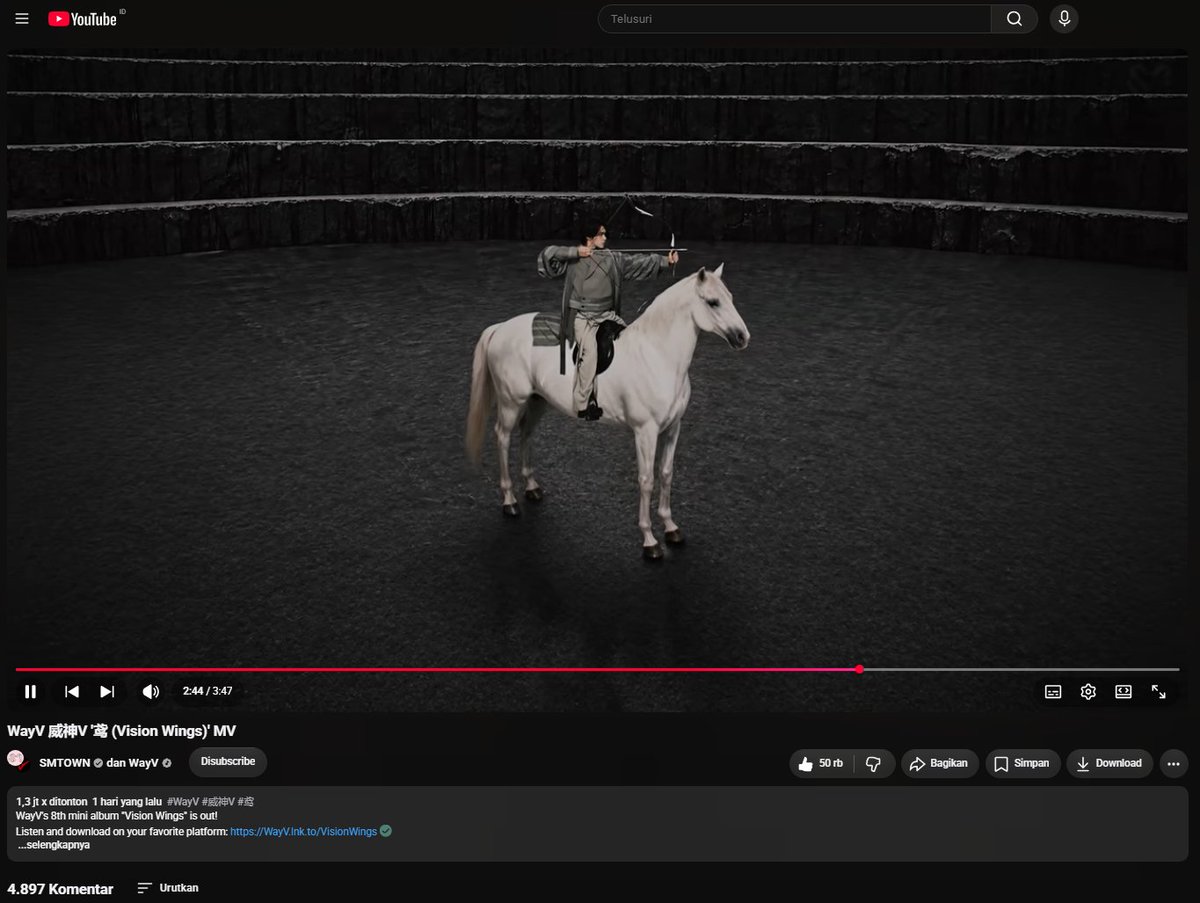Viewport: 1200px width, 903px height.
Task: Save video with Simpan button
Action: [x=1023, y=763]
